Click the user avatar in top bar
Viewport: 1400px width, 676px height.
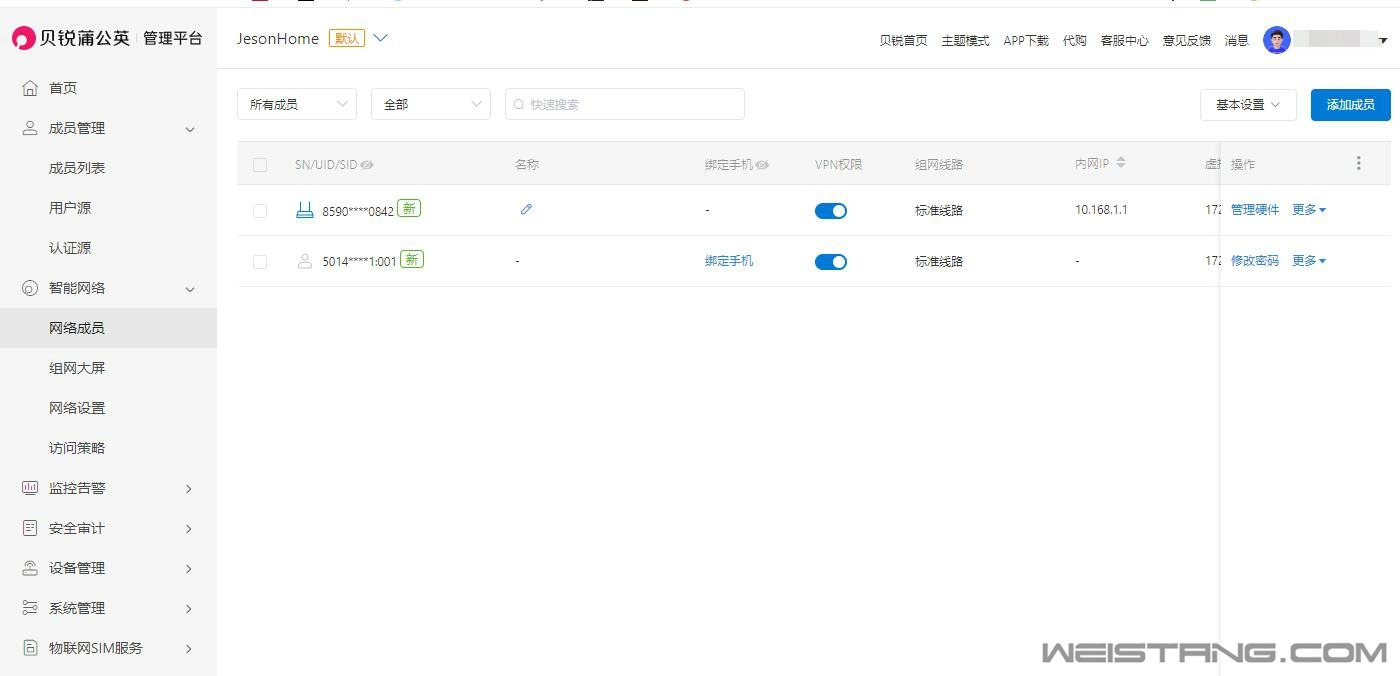(x=1276, y=40)
